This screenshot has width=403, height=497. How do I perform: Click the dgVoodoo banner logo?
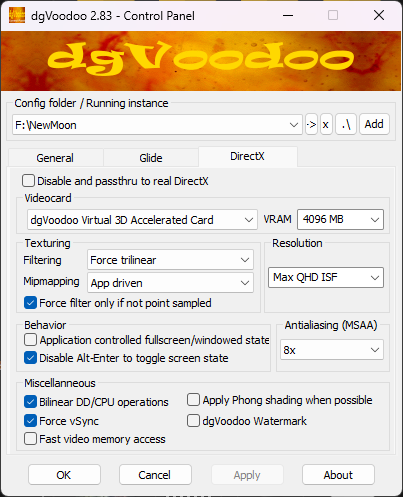[x=201, y=61]
